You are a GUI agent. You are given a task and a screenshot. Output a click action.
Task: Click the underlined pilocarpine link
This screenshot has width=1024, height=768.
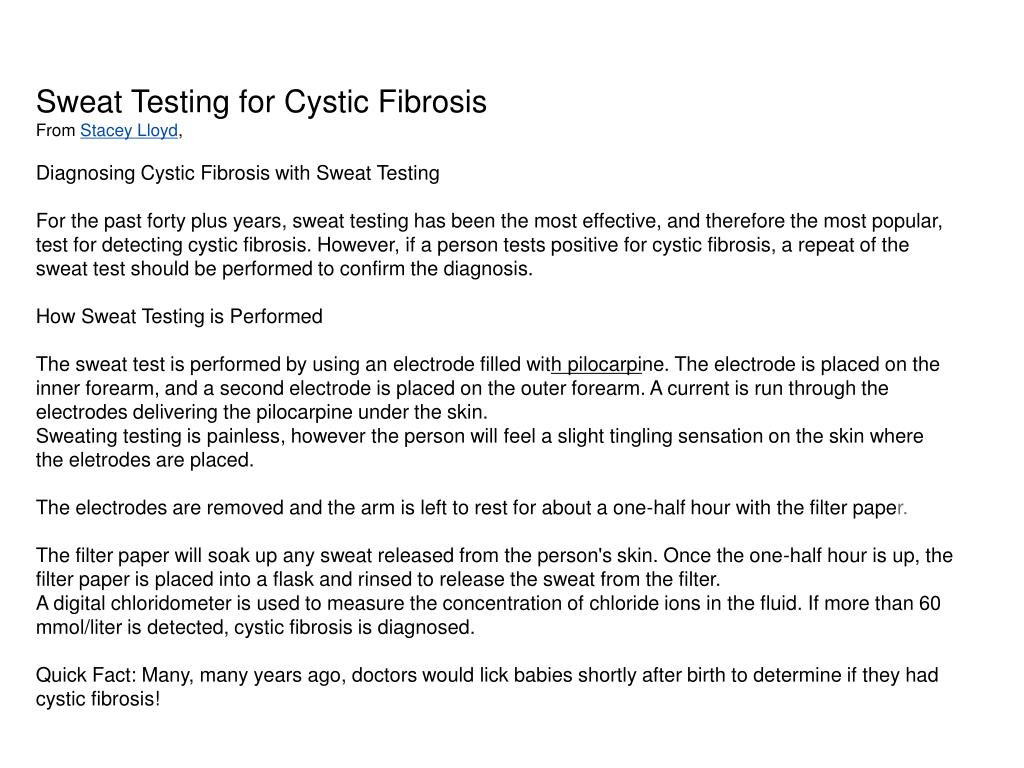598,364
